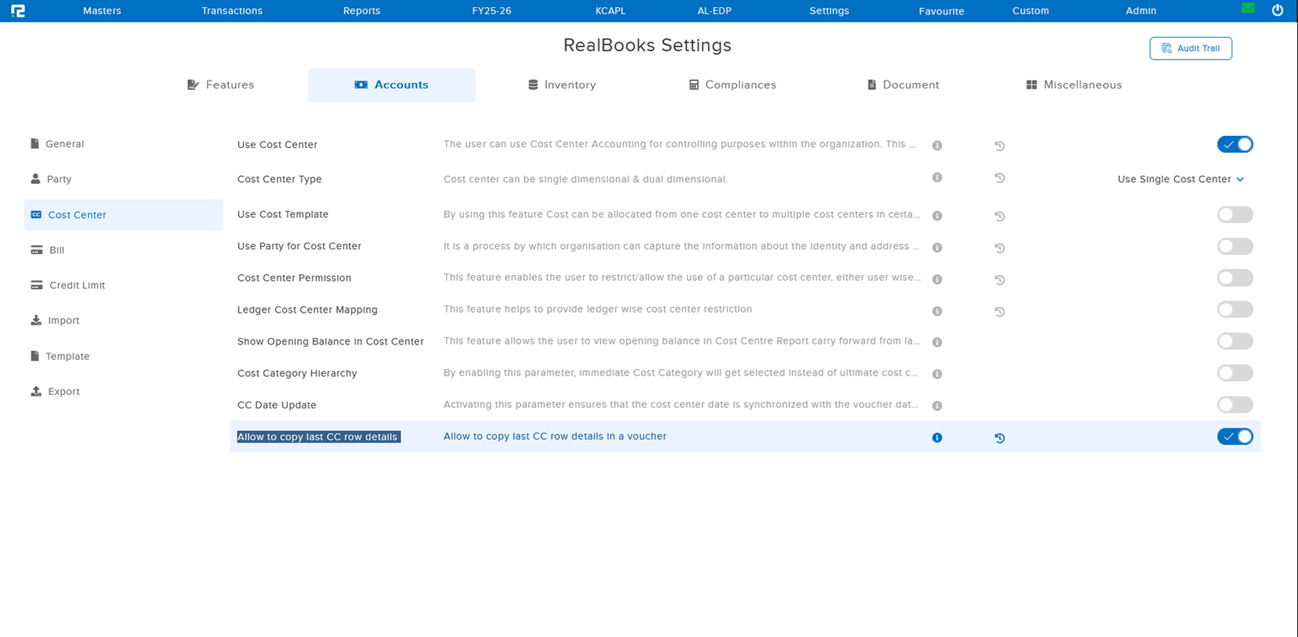Screen dimensions: 1298x637
Task: Go to the Document tab
Action: click(x=903, y=85)
